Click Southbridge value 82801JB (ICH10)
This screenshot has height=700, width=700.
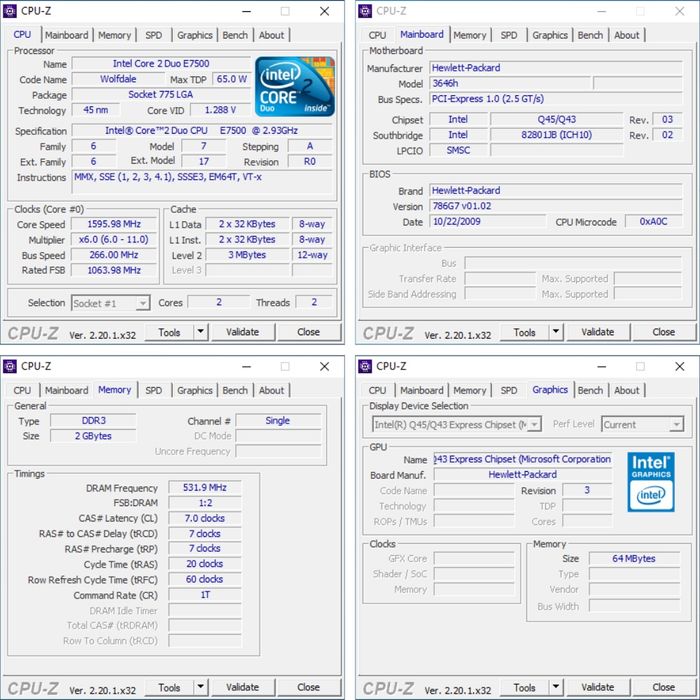(x=556, y=135)
